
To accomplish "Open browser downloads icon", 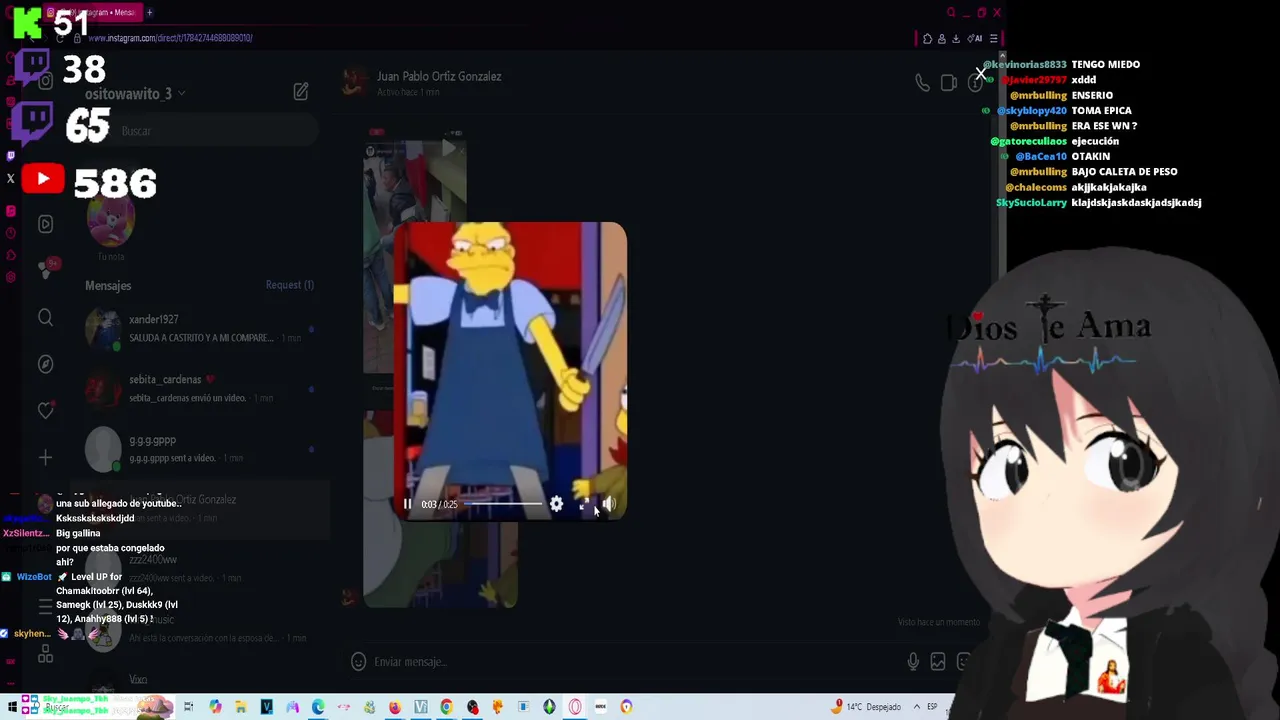I will 955,38.
